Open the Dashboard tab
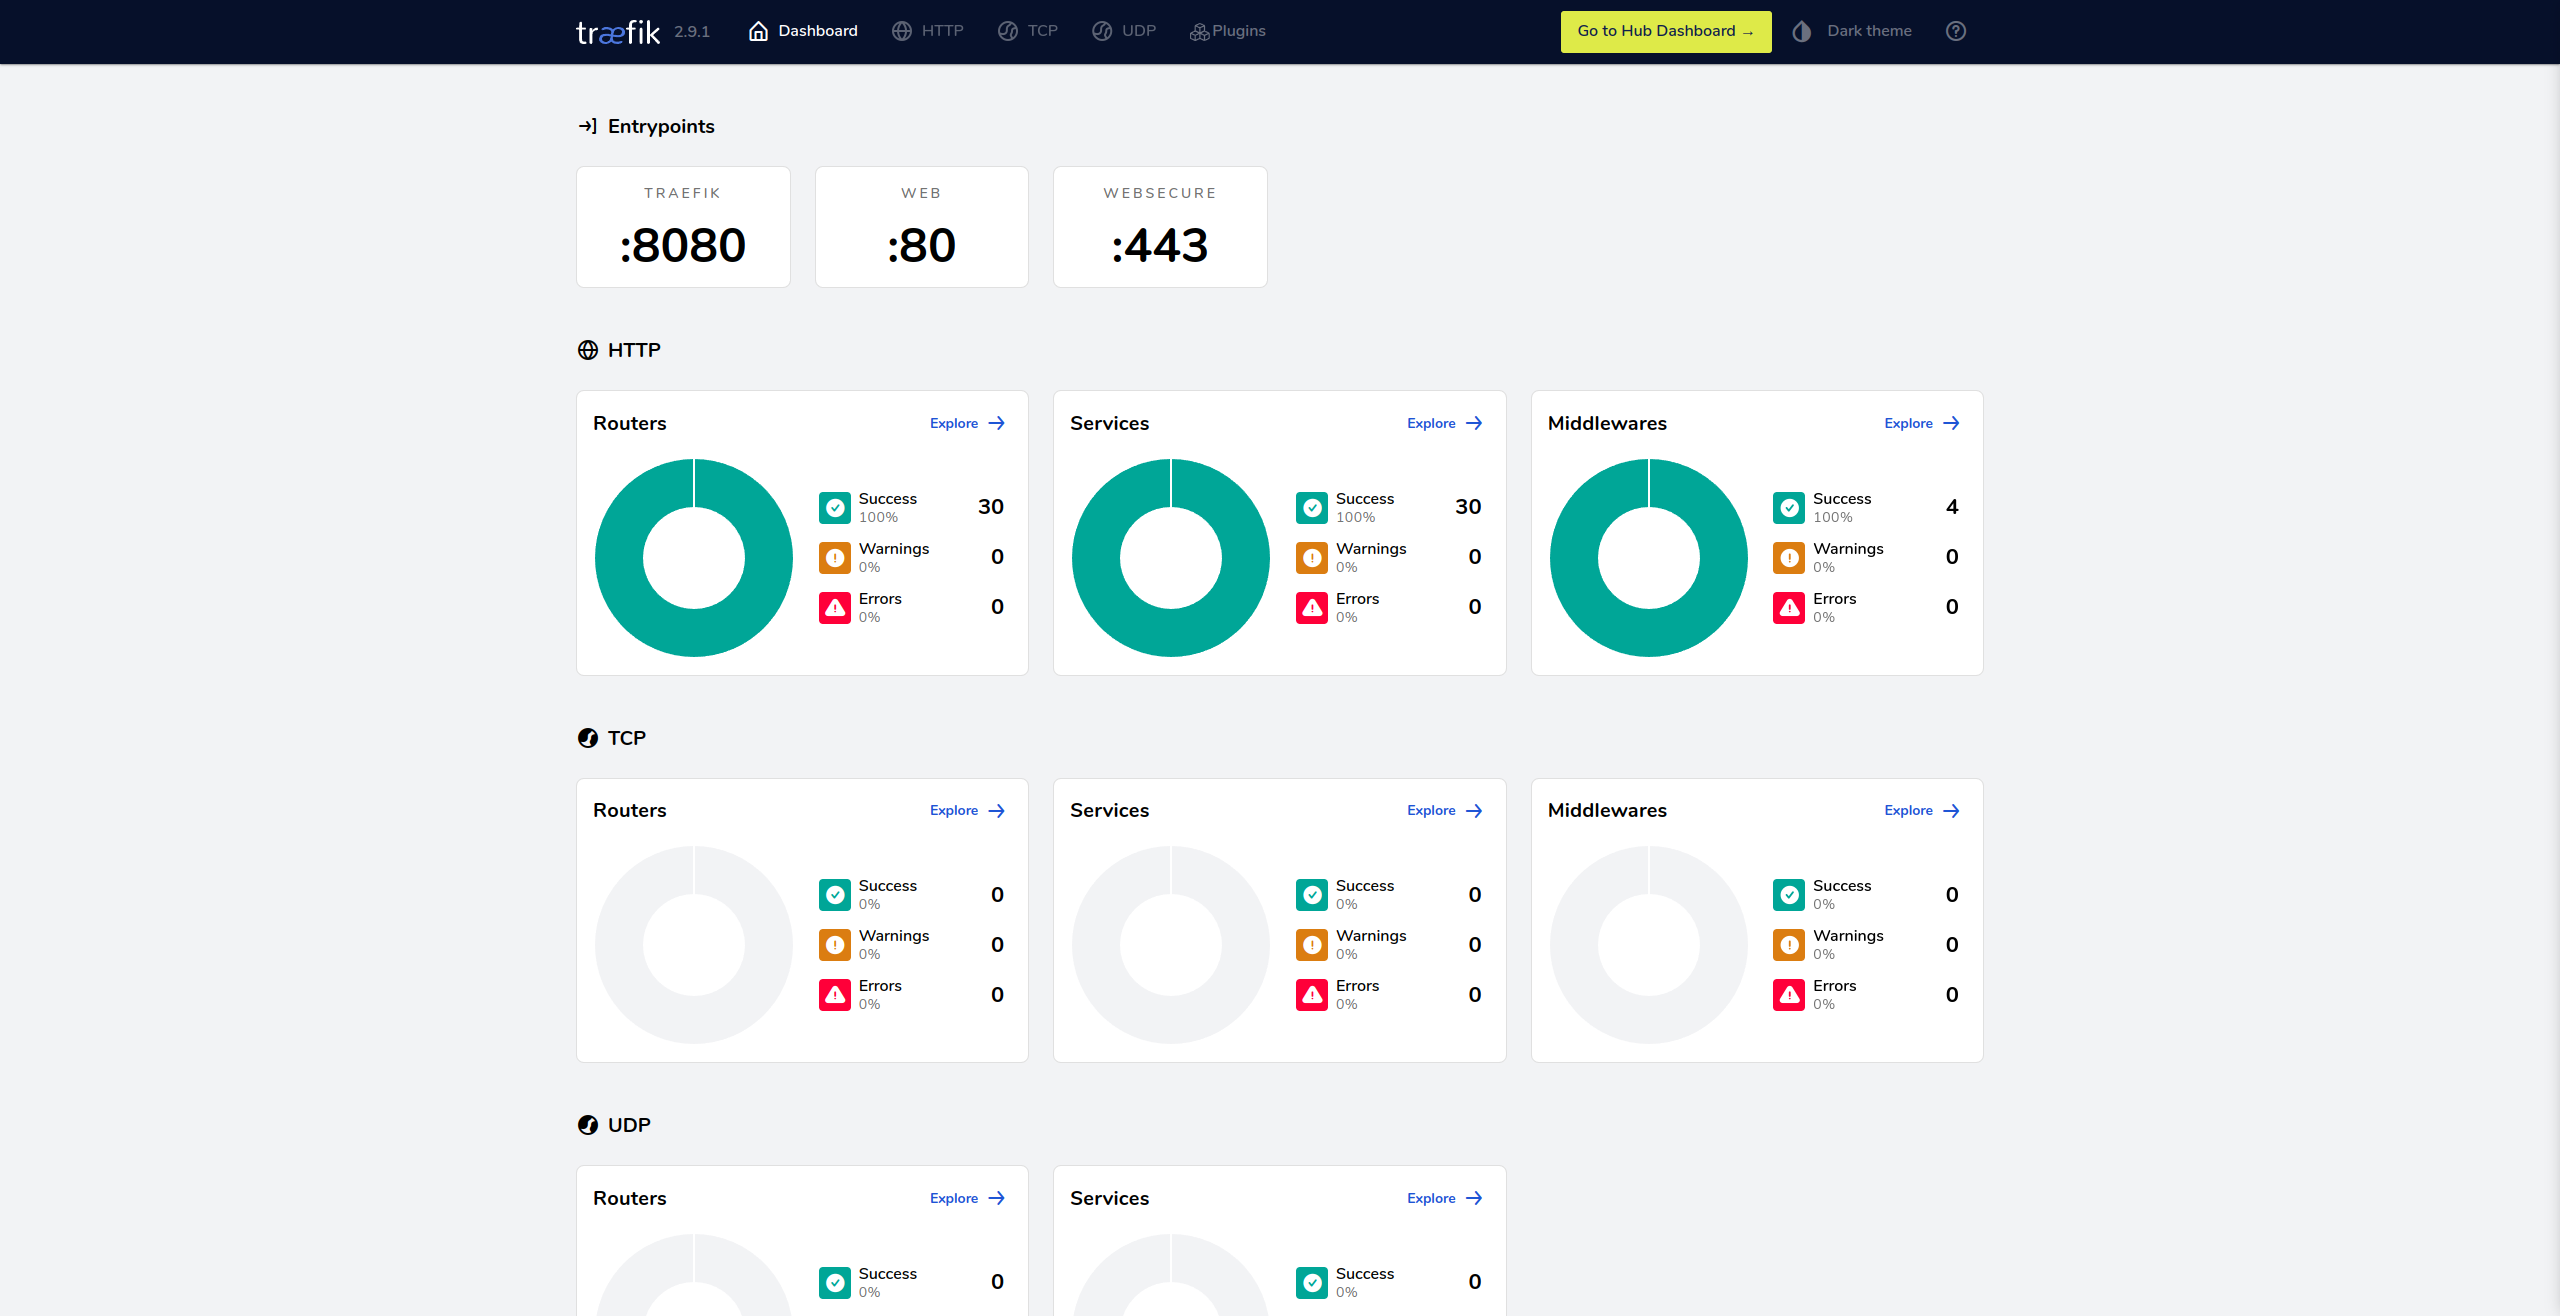The height and width of the screenshot is (1316, 2560). pos(803,31)
